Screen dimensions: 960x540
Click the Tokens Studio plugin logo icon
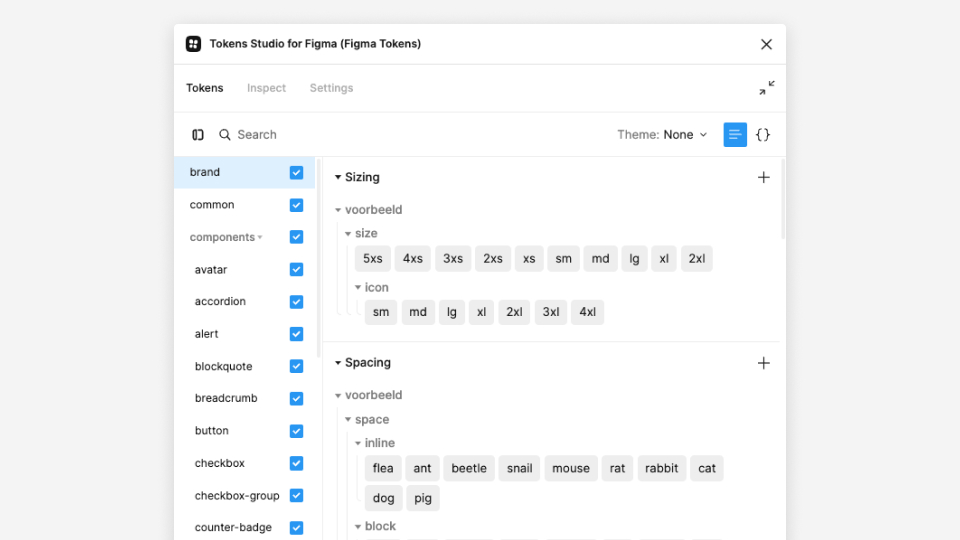pyautogui.click(x=193, y=43)
